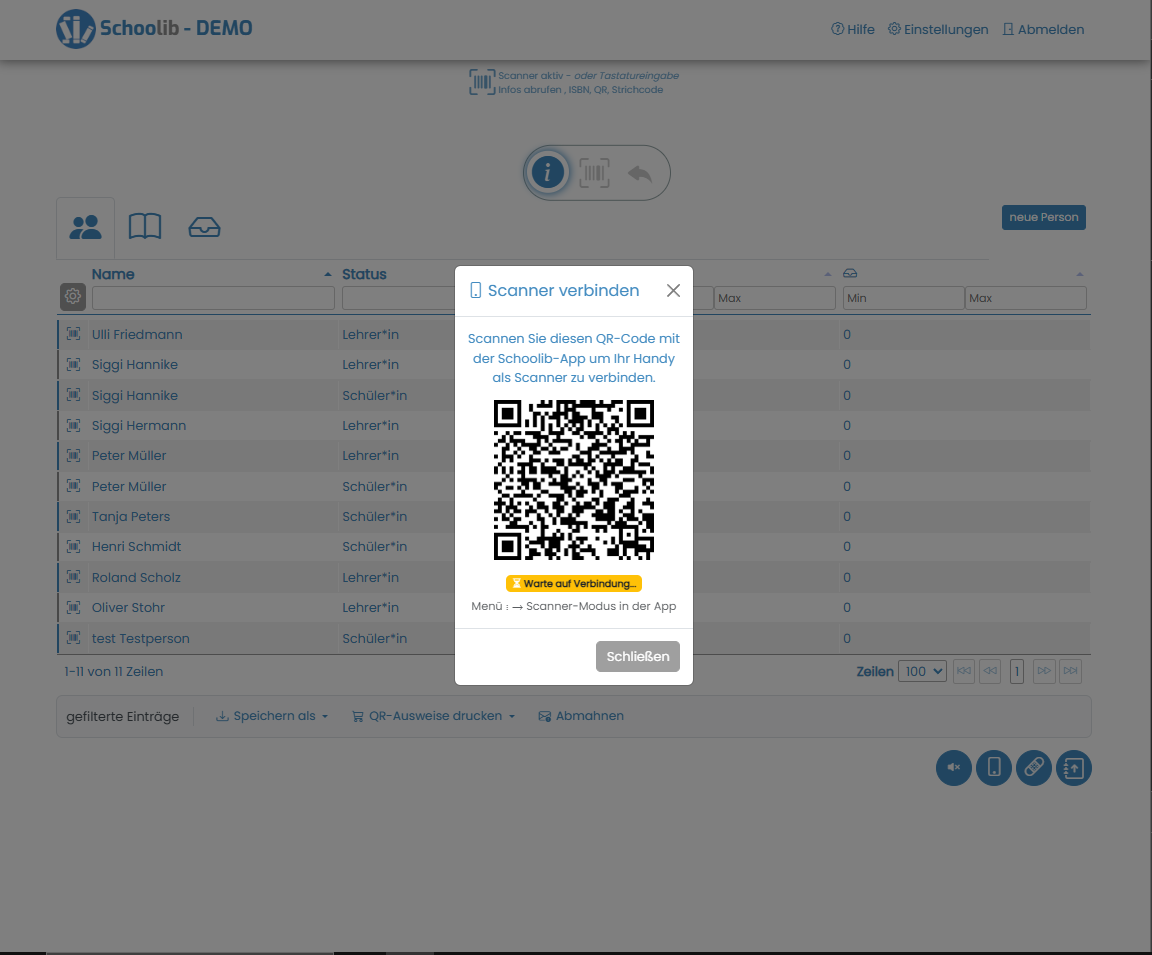Open the Zeilen rows-per-page selector
Image resolution: width=1152 pixels, height=955 pixels.
(x=922, y=670)
